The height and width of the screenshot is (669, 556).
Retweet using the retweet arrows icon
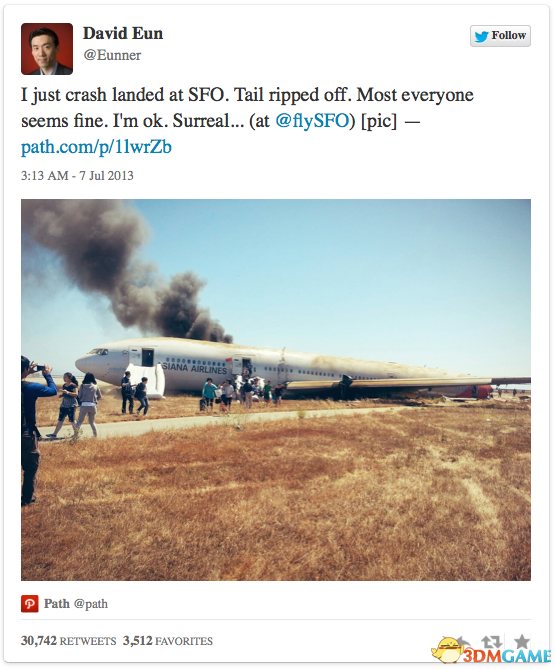point(491,641)
